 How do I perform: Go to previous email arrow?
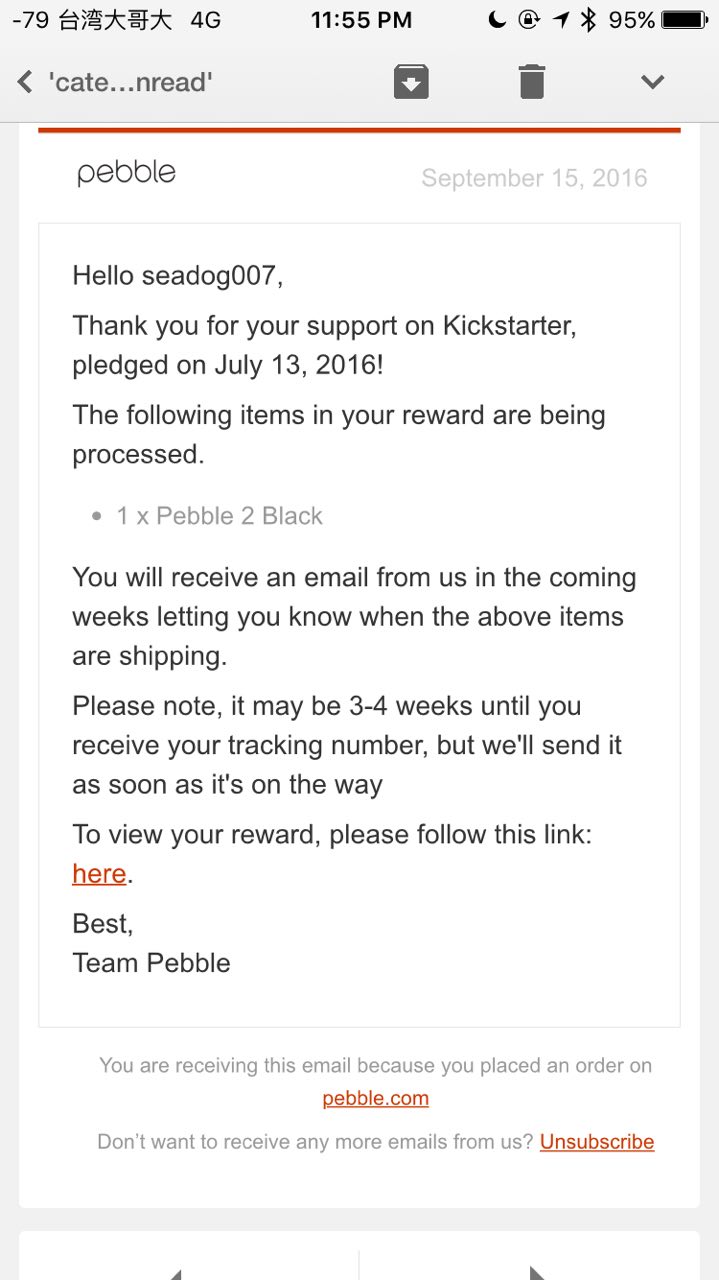[x=178, y=1272]
